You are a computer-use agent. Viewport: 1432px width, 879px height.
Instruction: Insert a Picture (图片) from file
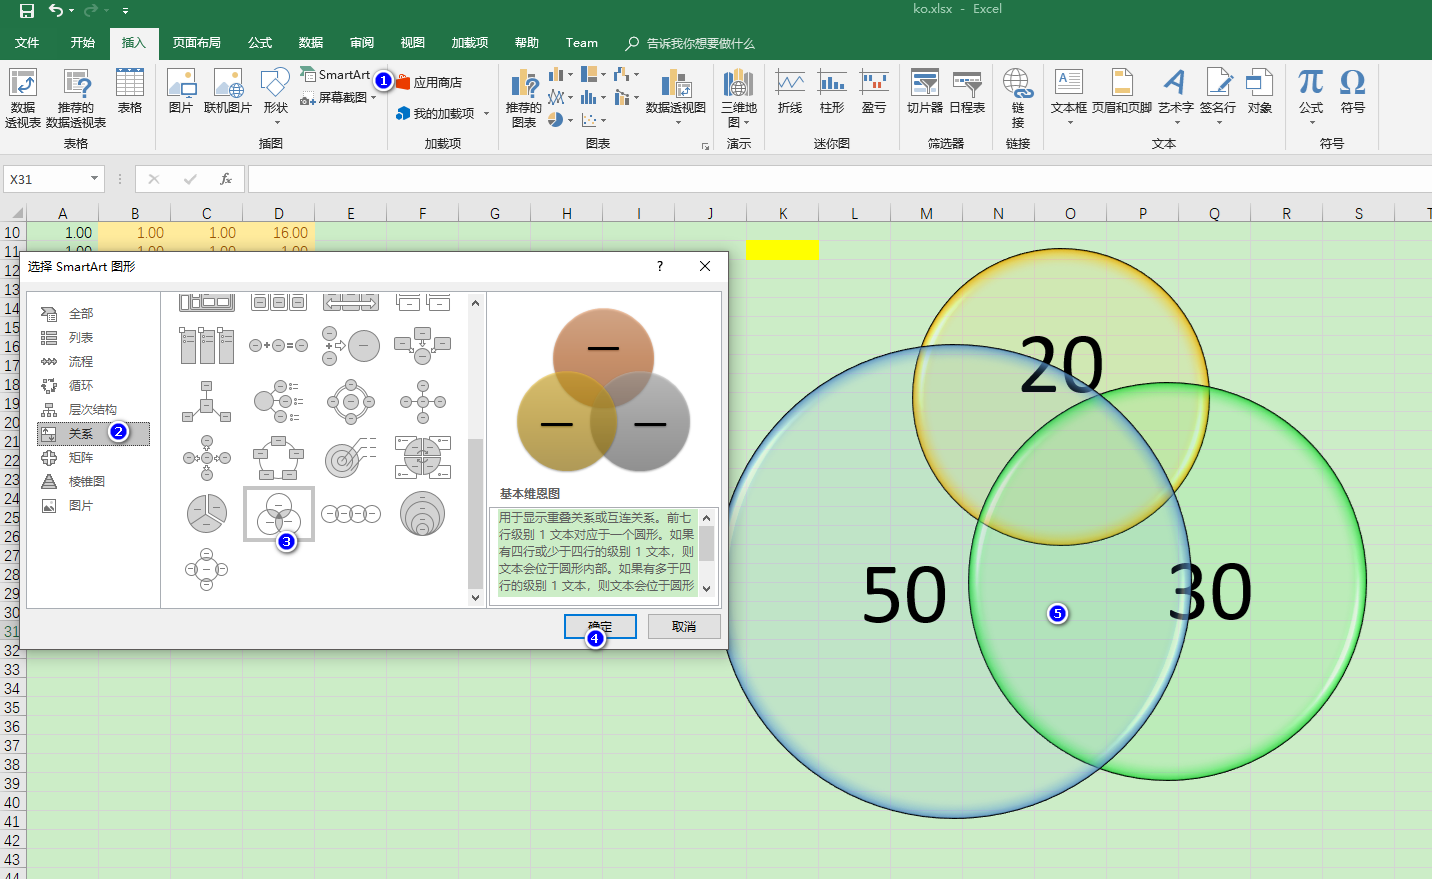(x=181, y=91)
